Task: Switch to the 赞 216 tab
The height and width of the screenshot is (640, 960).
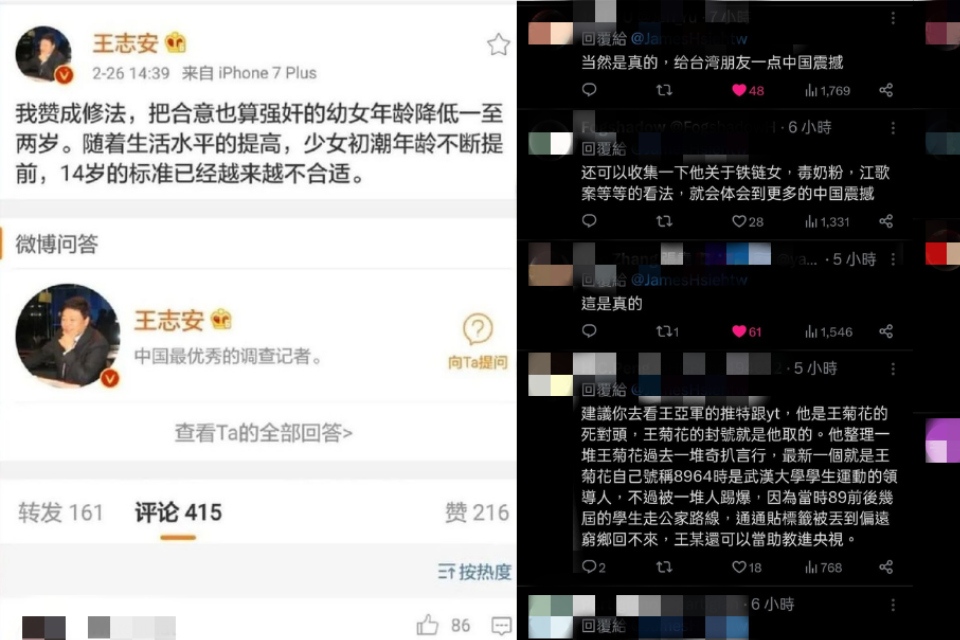Action: pos(477,512)
